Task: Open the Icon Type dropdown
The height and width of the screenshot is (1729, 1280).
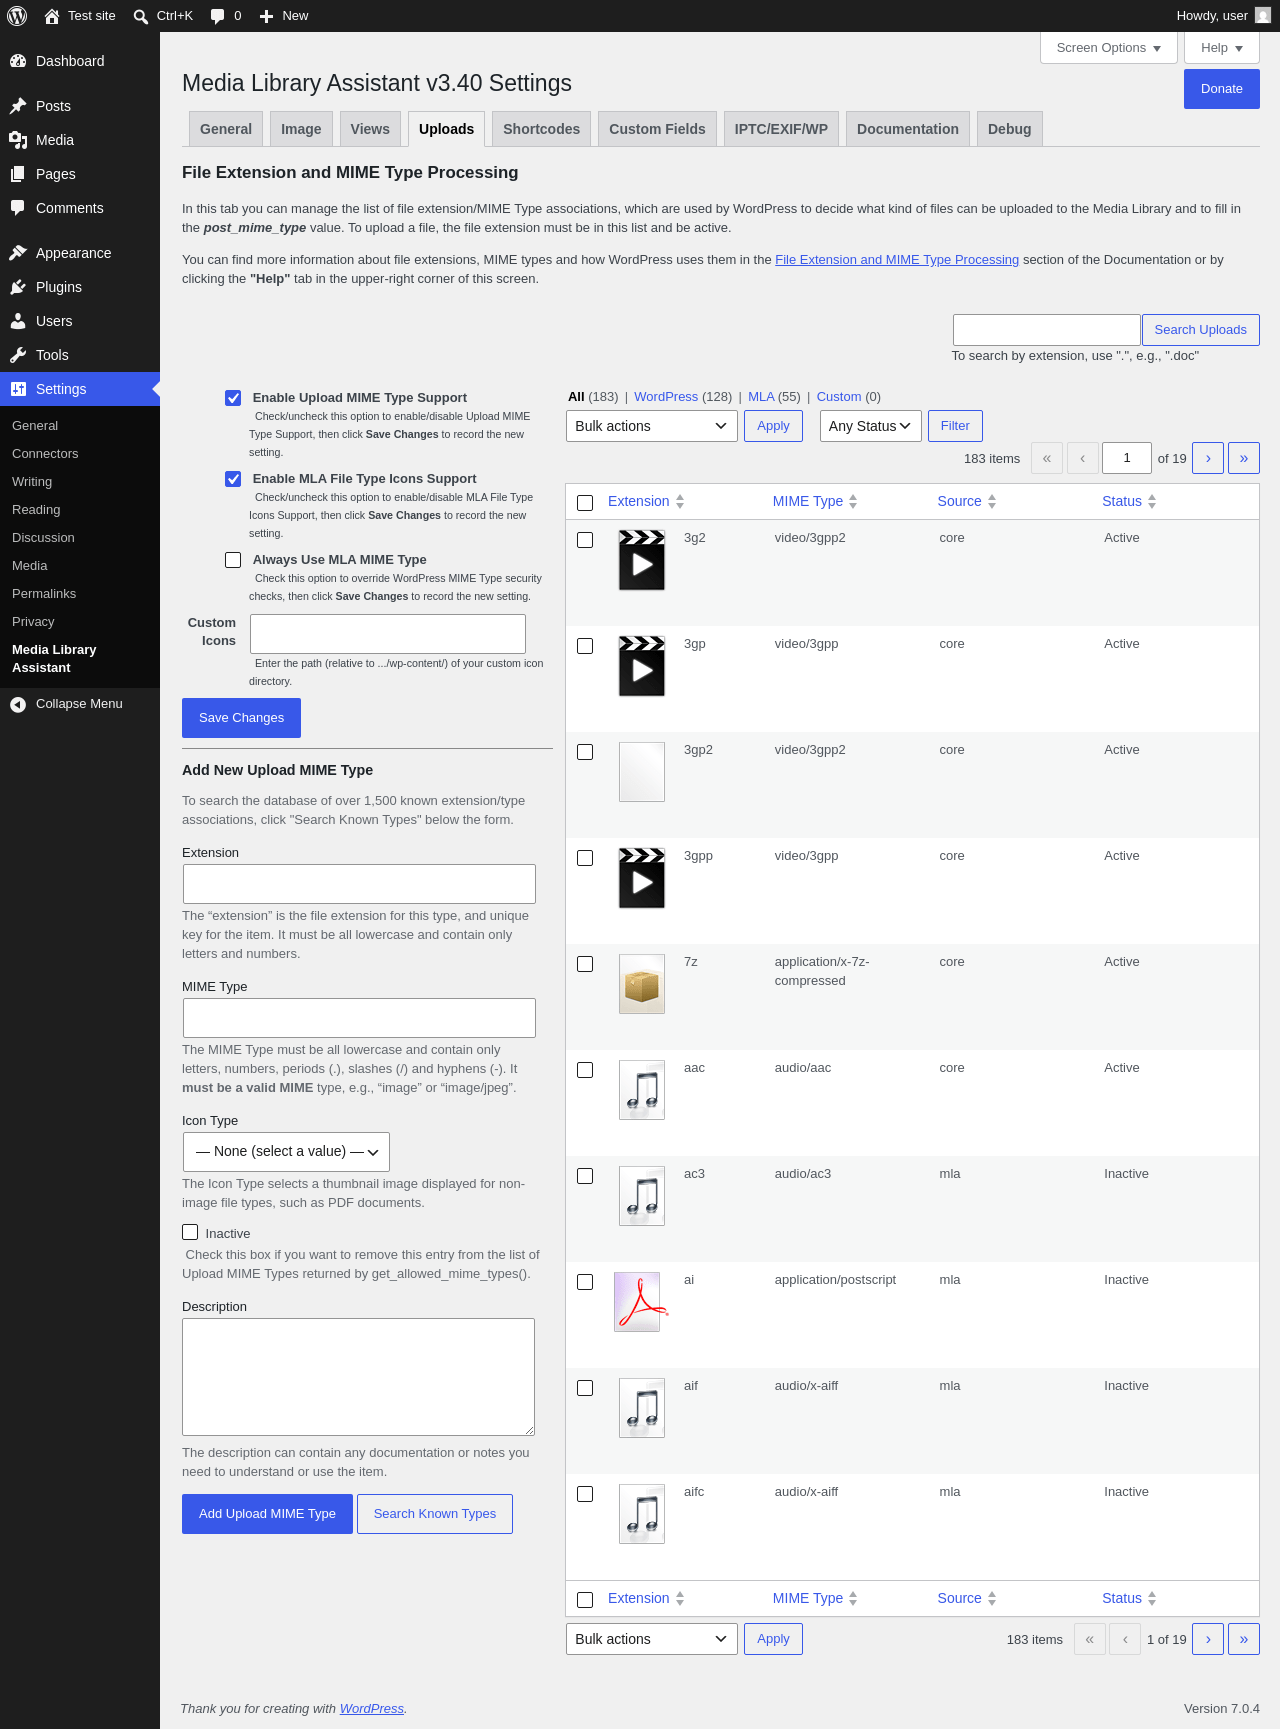Action: (286, 1152)
